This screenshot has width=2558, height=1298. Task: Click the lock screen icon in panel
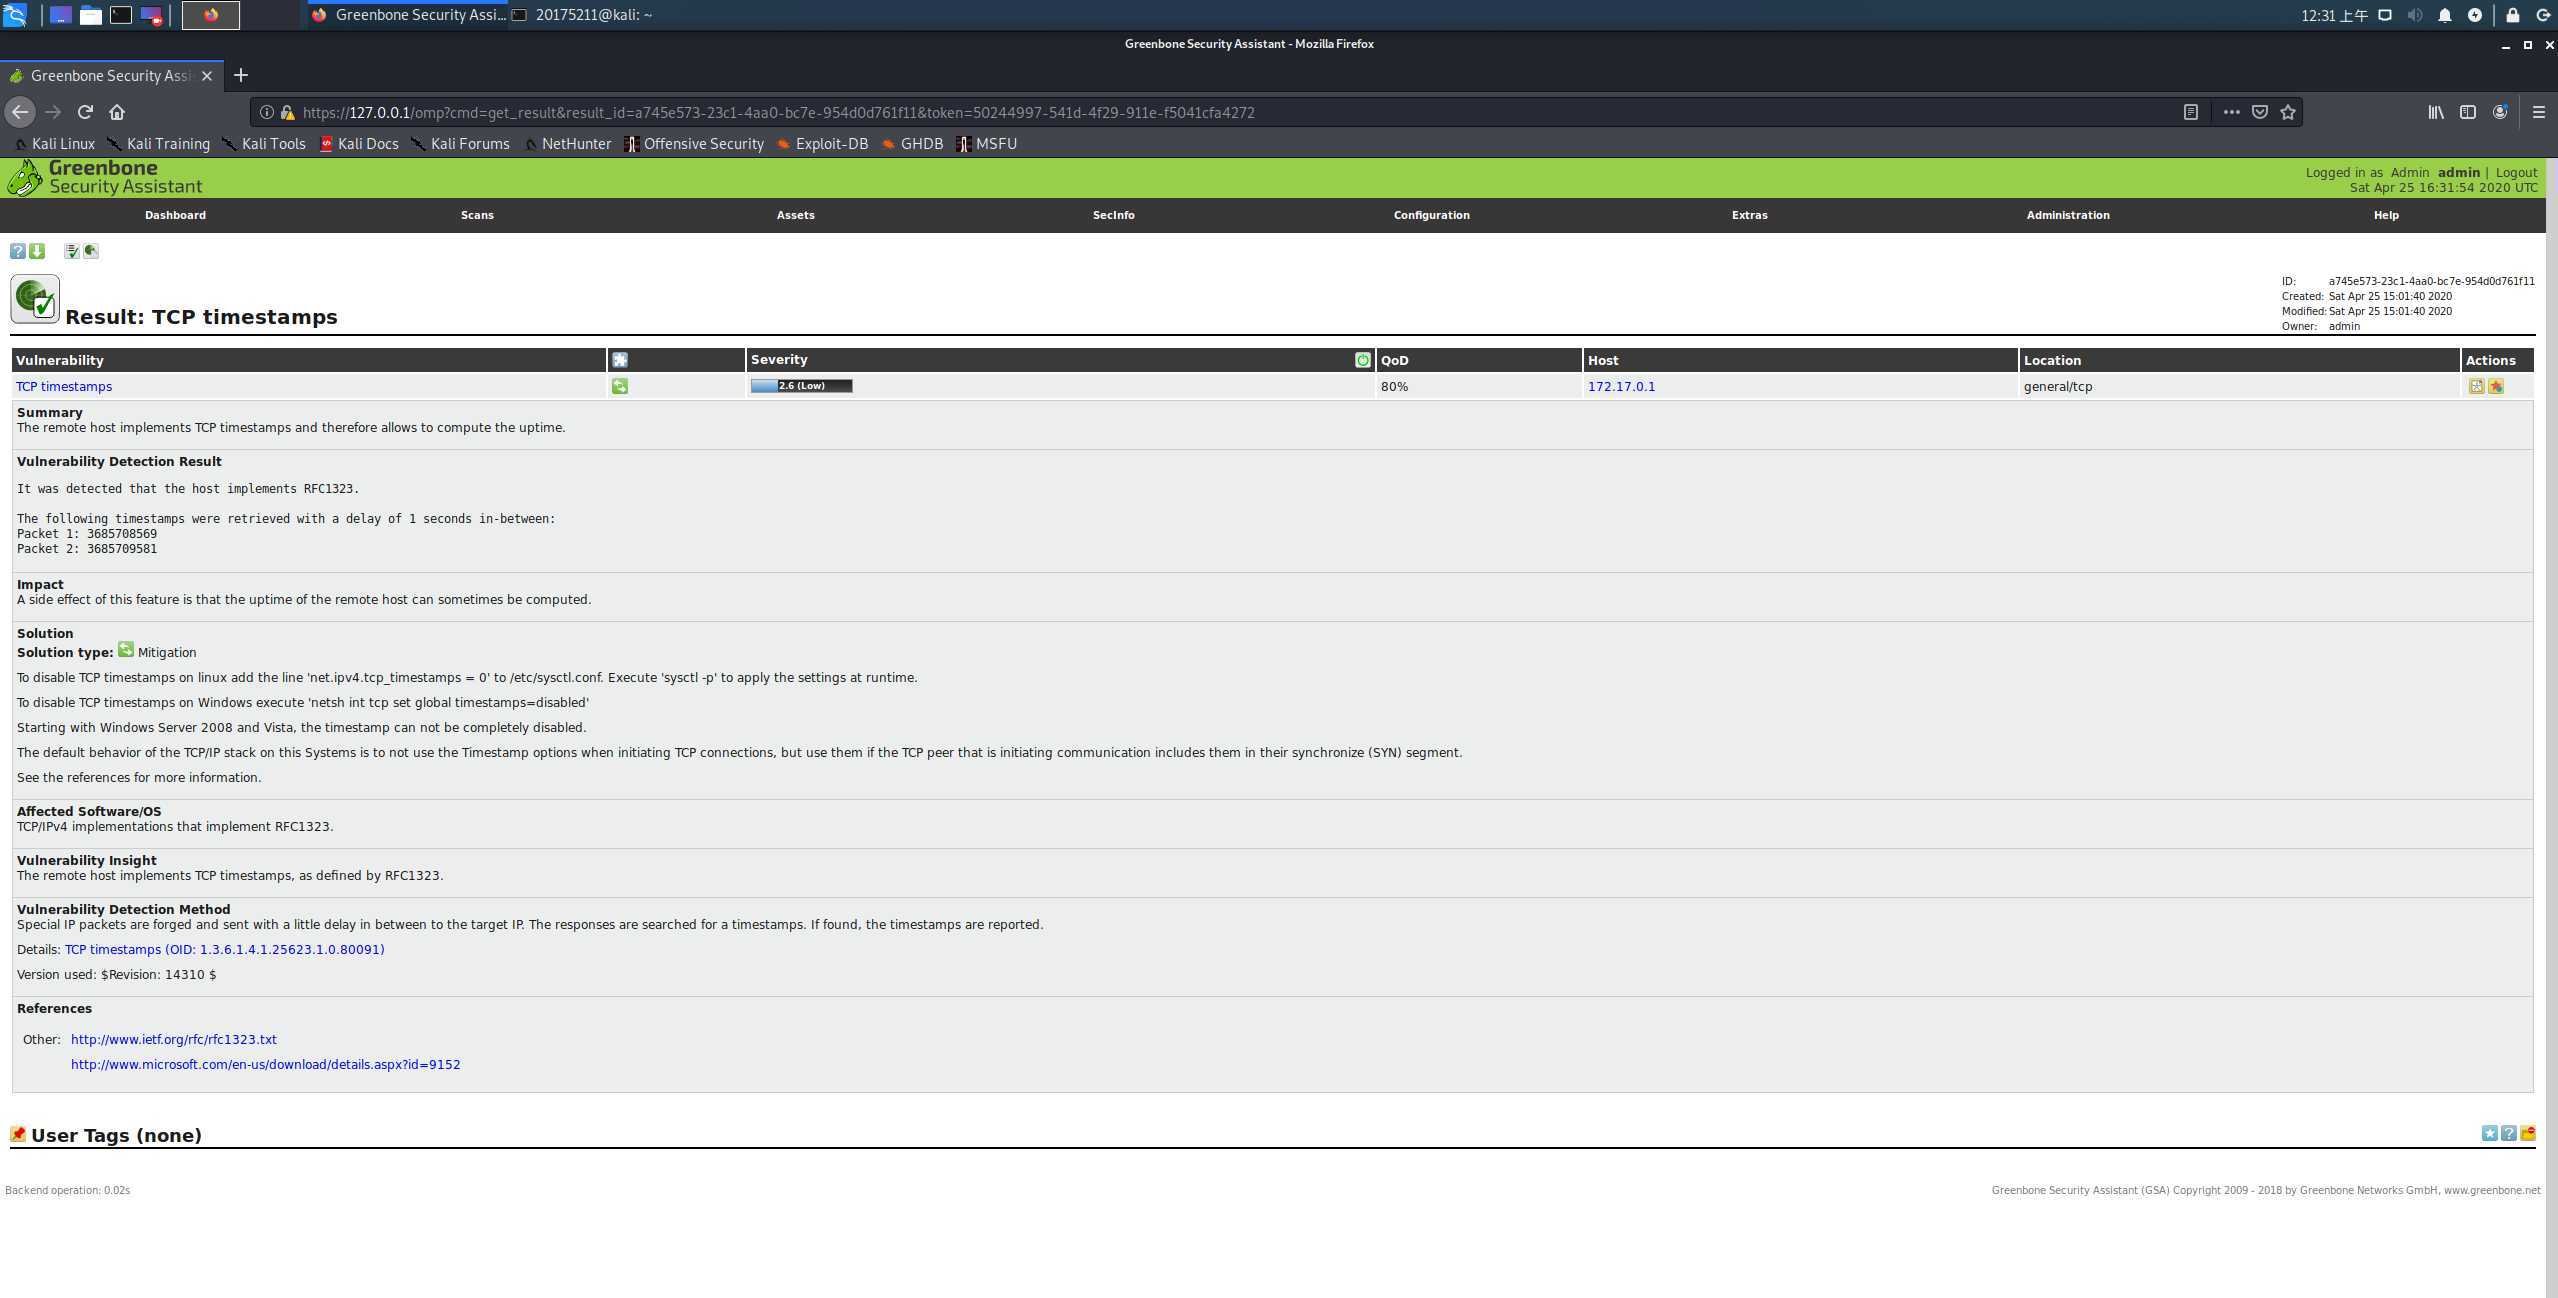point(2511,15)
